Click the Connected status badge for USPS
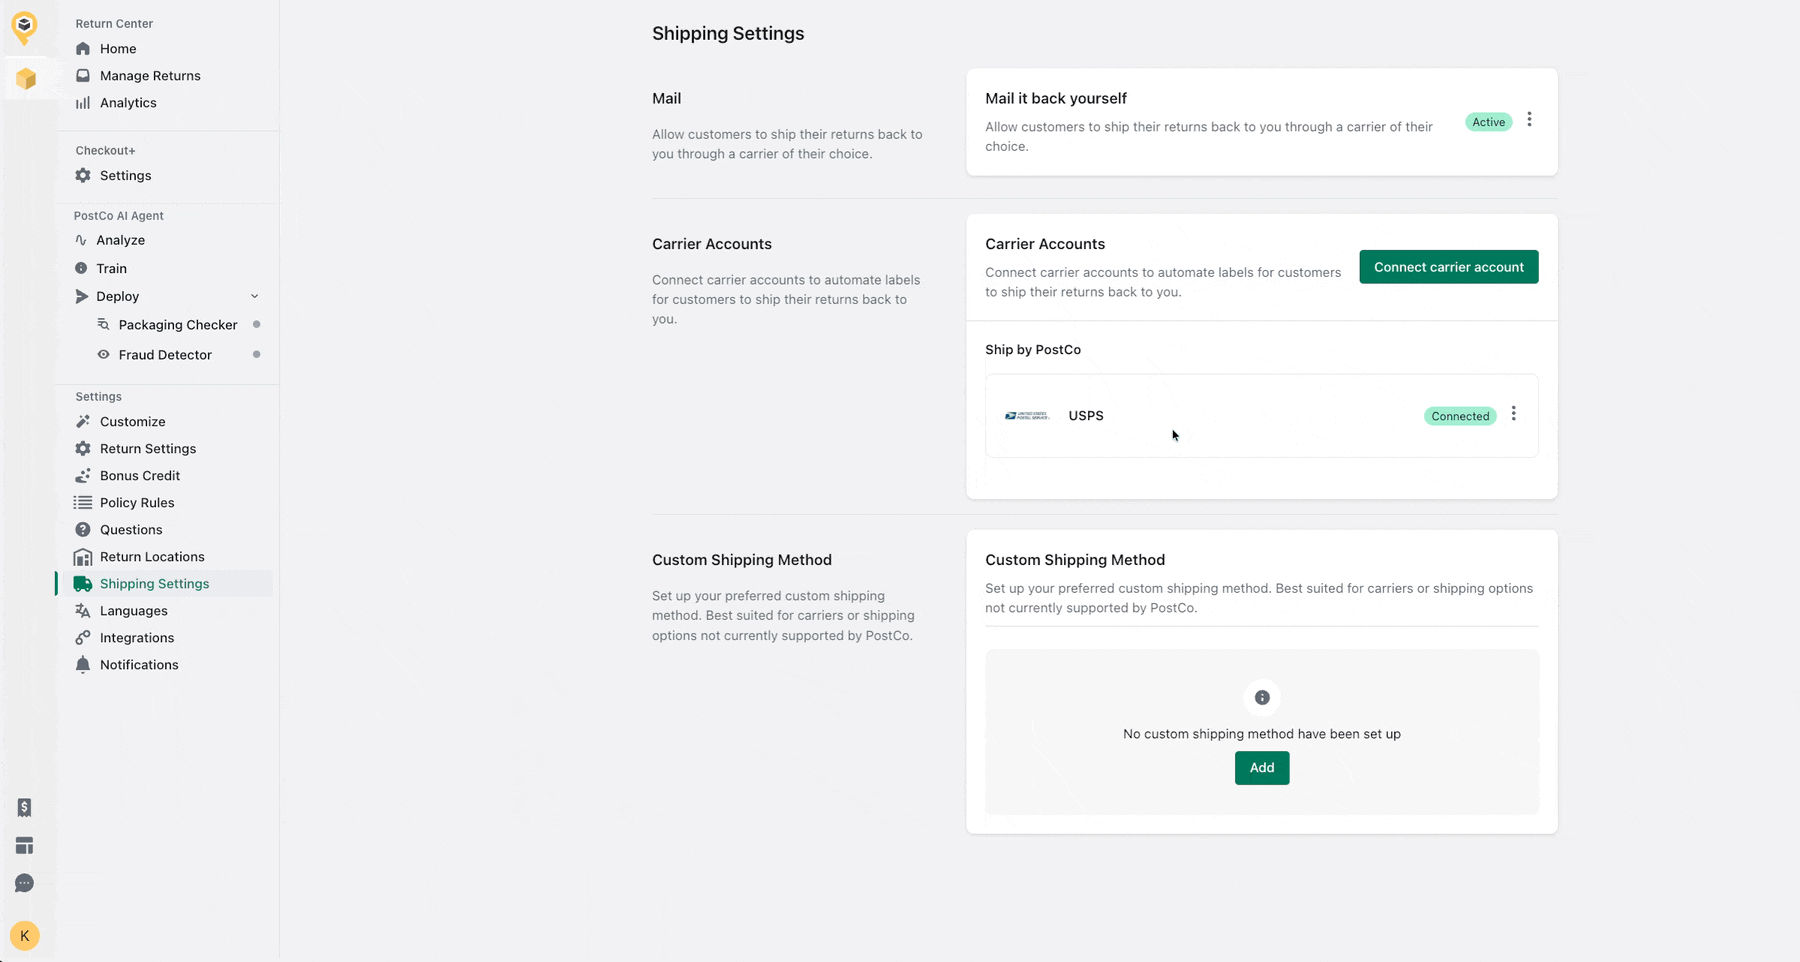Image resolution: width=1800 pixels, height=962 pixels. [1459, 416]
